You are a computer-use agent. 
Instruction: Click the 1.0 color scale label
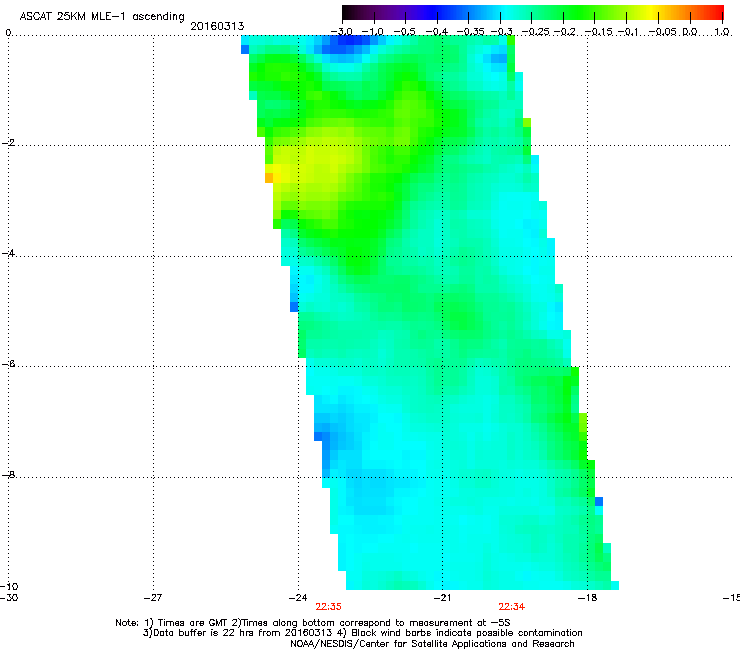722,32
